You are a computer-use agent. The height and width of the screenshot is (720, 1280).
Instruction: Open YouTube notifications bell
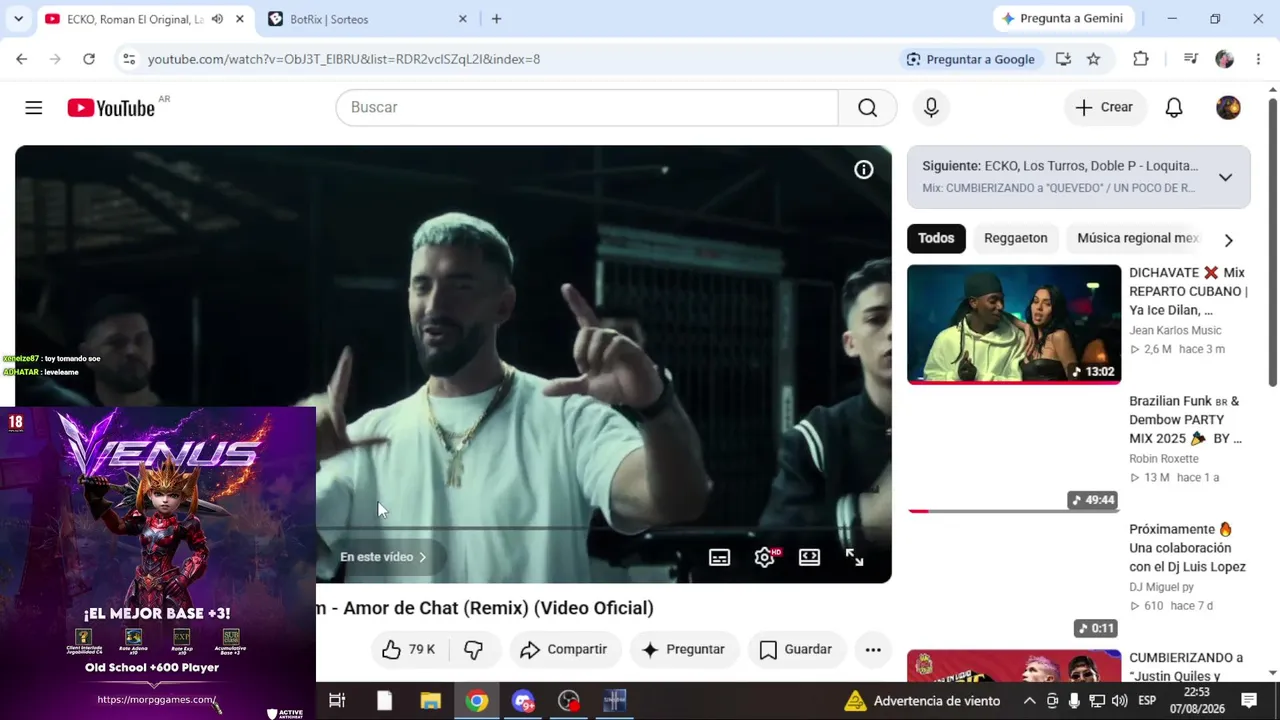pos(1174,108)
